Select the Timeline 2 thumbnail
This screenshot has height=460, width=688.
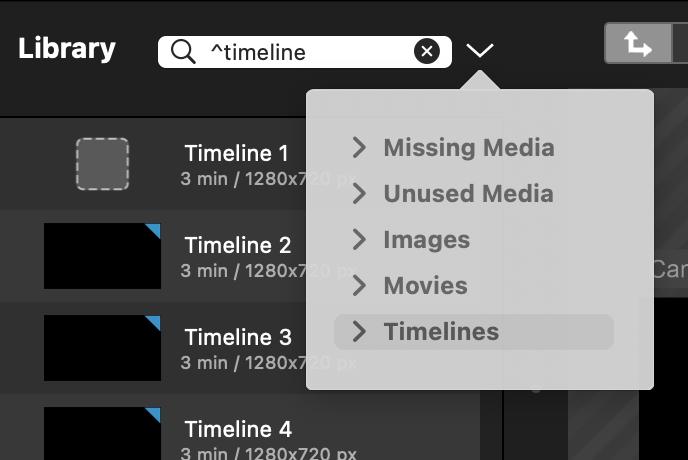[x=102, y=256]
